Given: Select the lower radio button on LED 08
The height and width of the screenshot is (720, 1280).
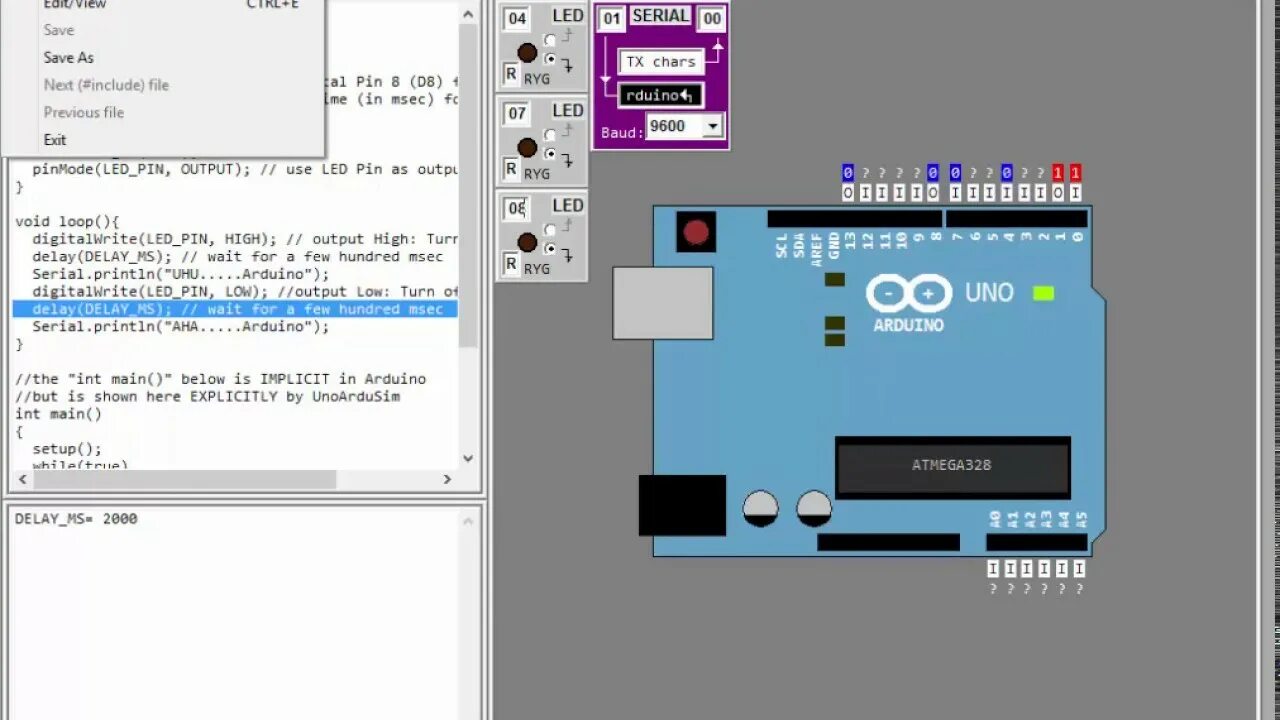Looking at the screenshot, I should pos(550,249).
